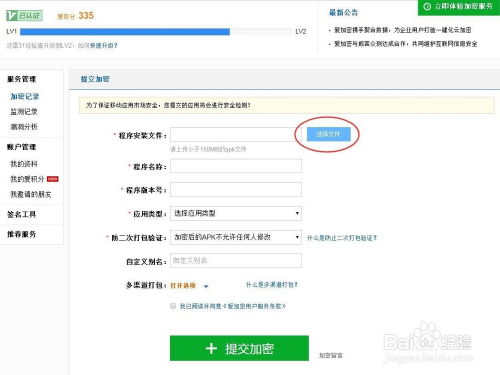The width and height of the screenshot is (500, 375).
Task: Open 监测记录 in the sidebar
Action: 24,112
